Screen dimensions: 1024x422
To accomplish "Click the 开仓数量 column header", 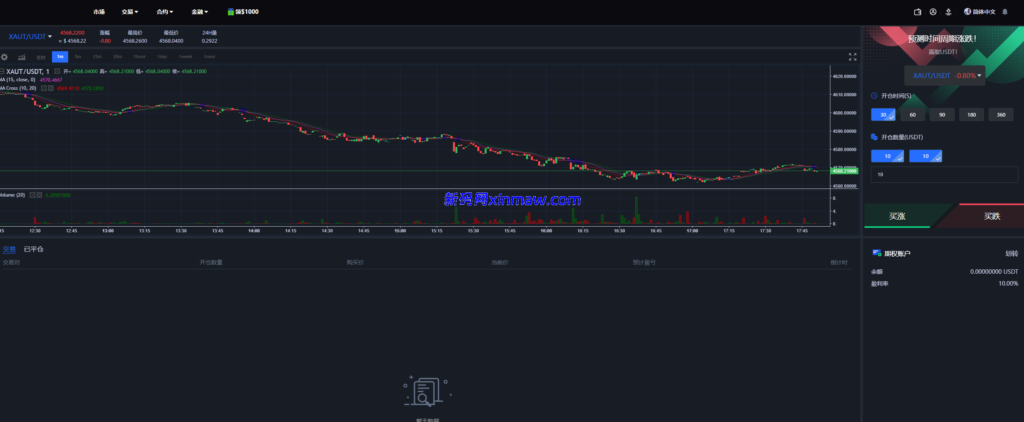I will click(x=211, y=263).
